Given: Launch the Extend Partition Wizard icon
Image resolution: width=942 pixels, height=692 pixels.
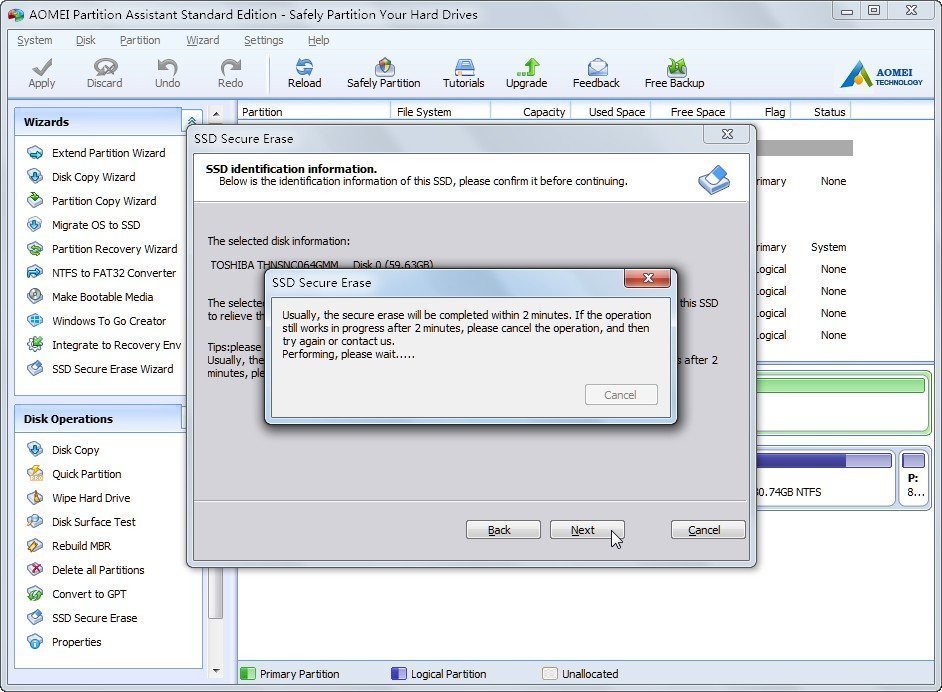Looking at the screenshot, I should click(x=35, y=153).
